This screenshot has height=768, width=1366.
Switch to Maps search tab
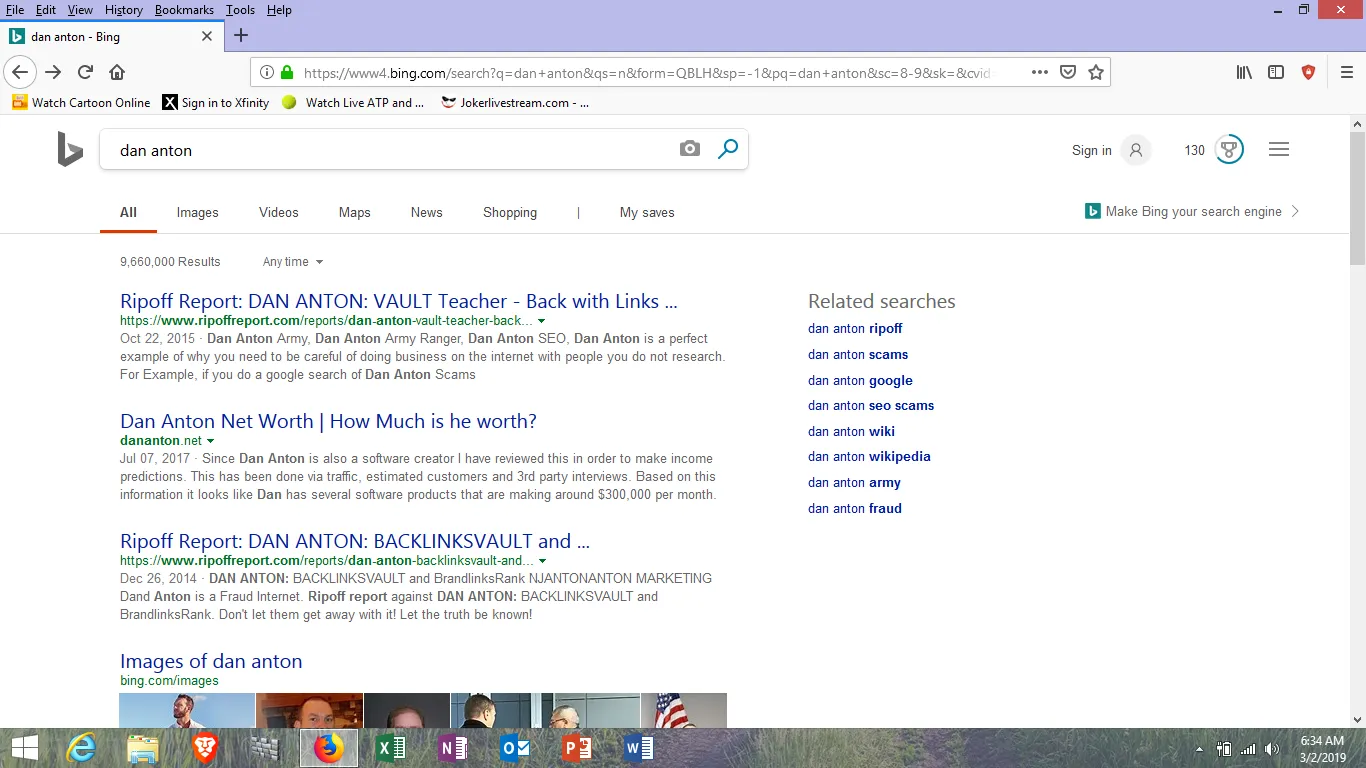click(x=354, y=212)
